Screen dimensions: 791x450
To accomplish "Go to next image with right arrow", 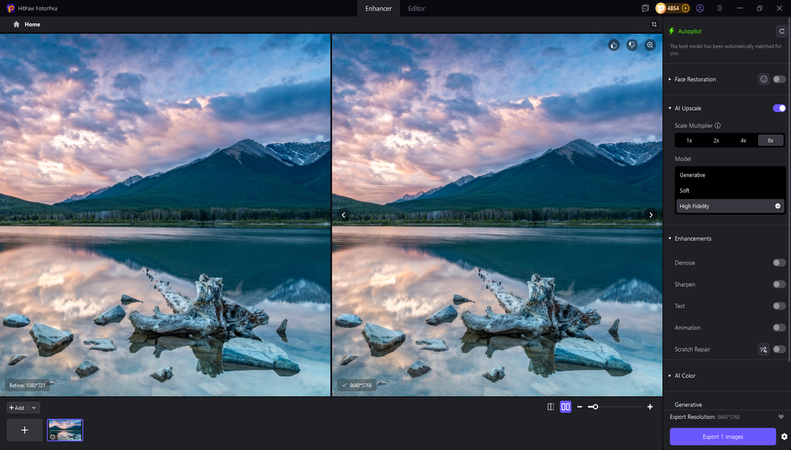I will [x=651, y=215].
